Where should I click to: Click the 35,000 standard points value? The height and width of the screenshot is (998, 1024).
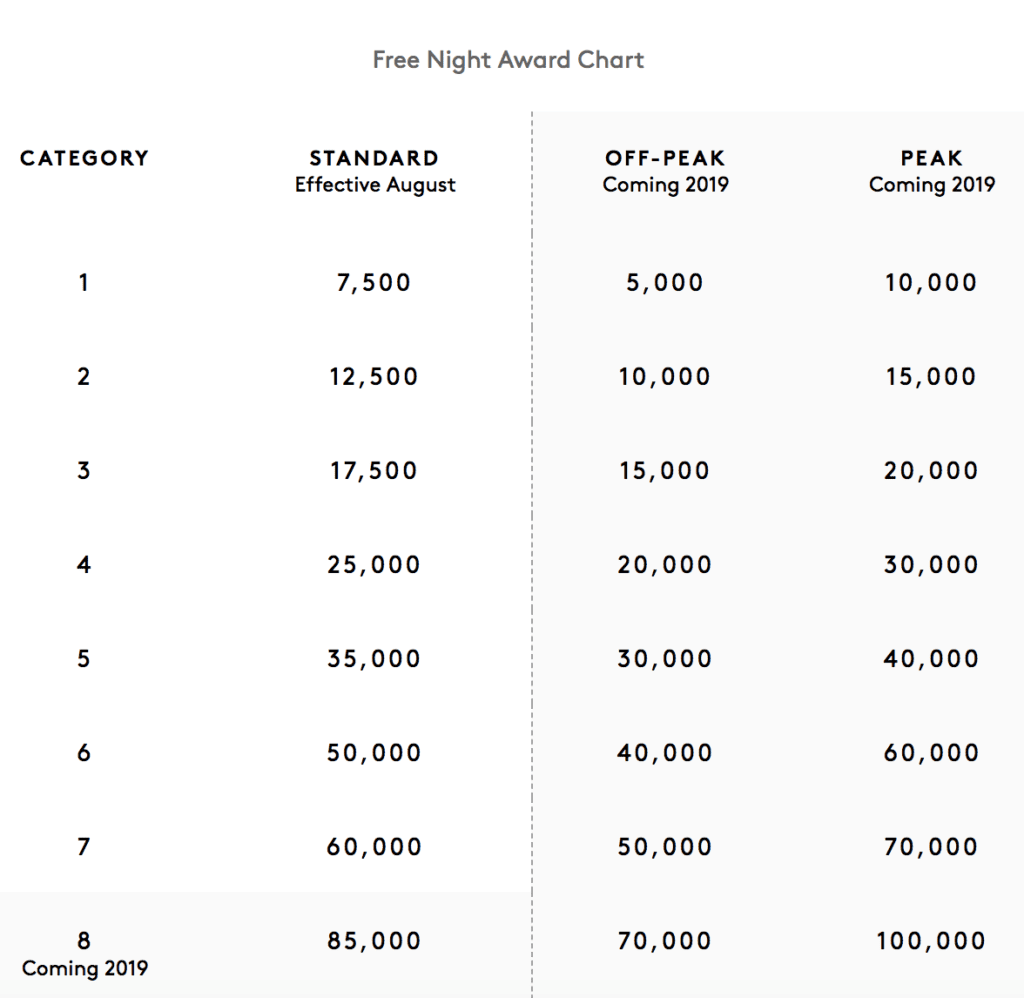[374, 659]
